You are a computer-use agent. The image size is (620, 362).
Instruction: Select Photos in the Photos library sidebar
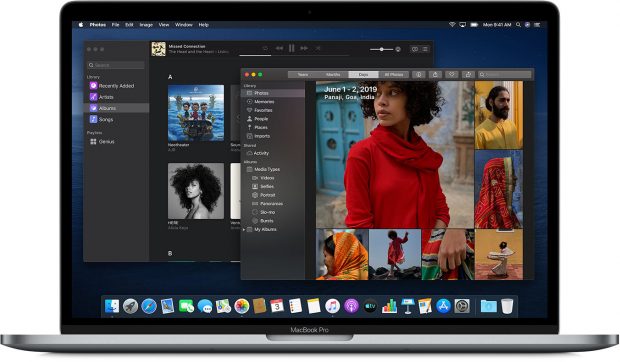tap(273, 93)
